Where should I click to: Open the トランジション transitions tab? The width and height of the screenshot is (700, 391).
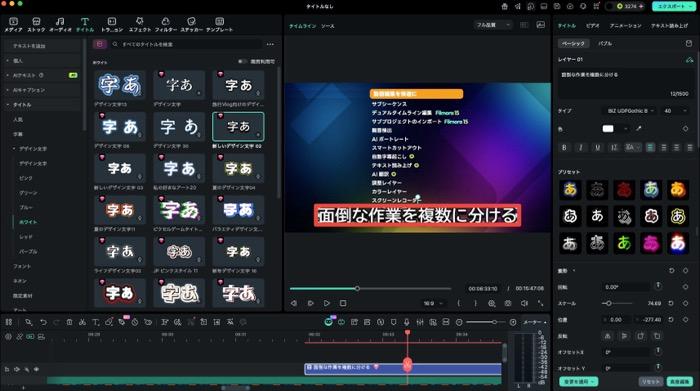point(112,25)
